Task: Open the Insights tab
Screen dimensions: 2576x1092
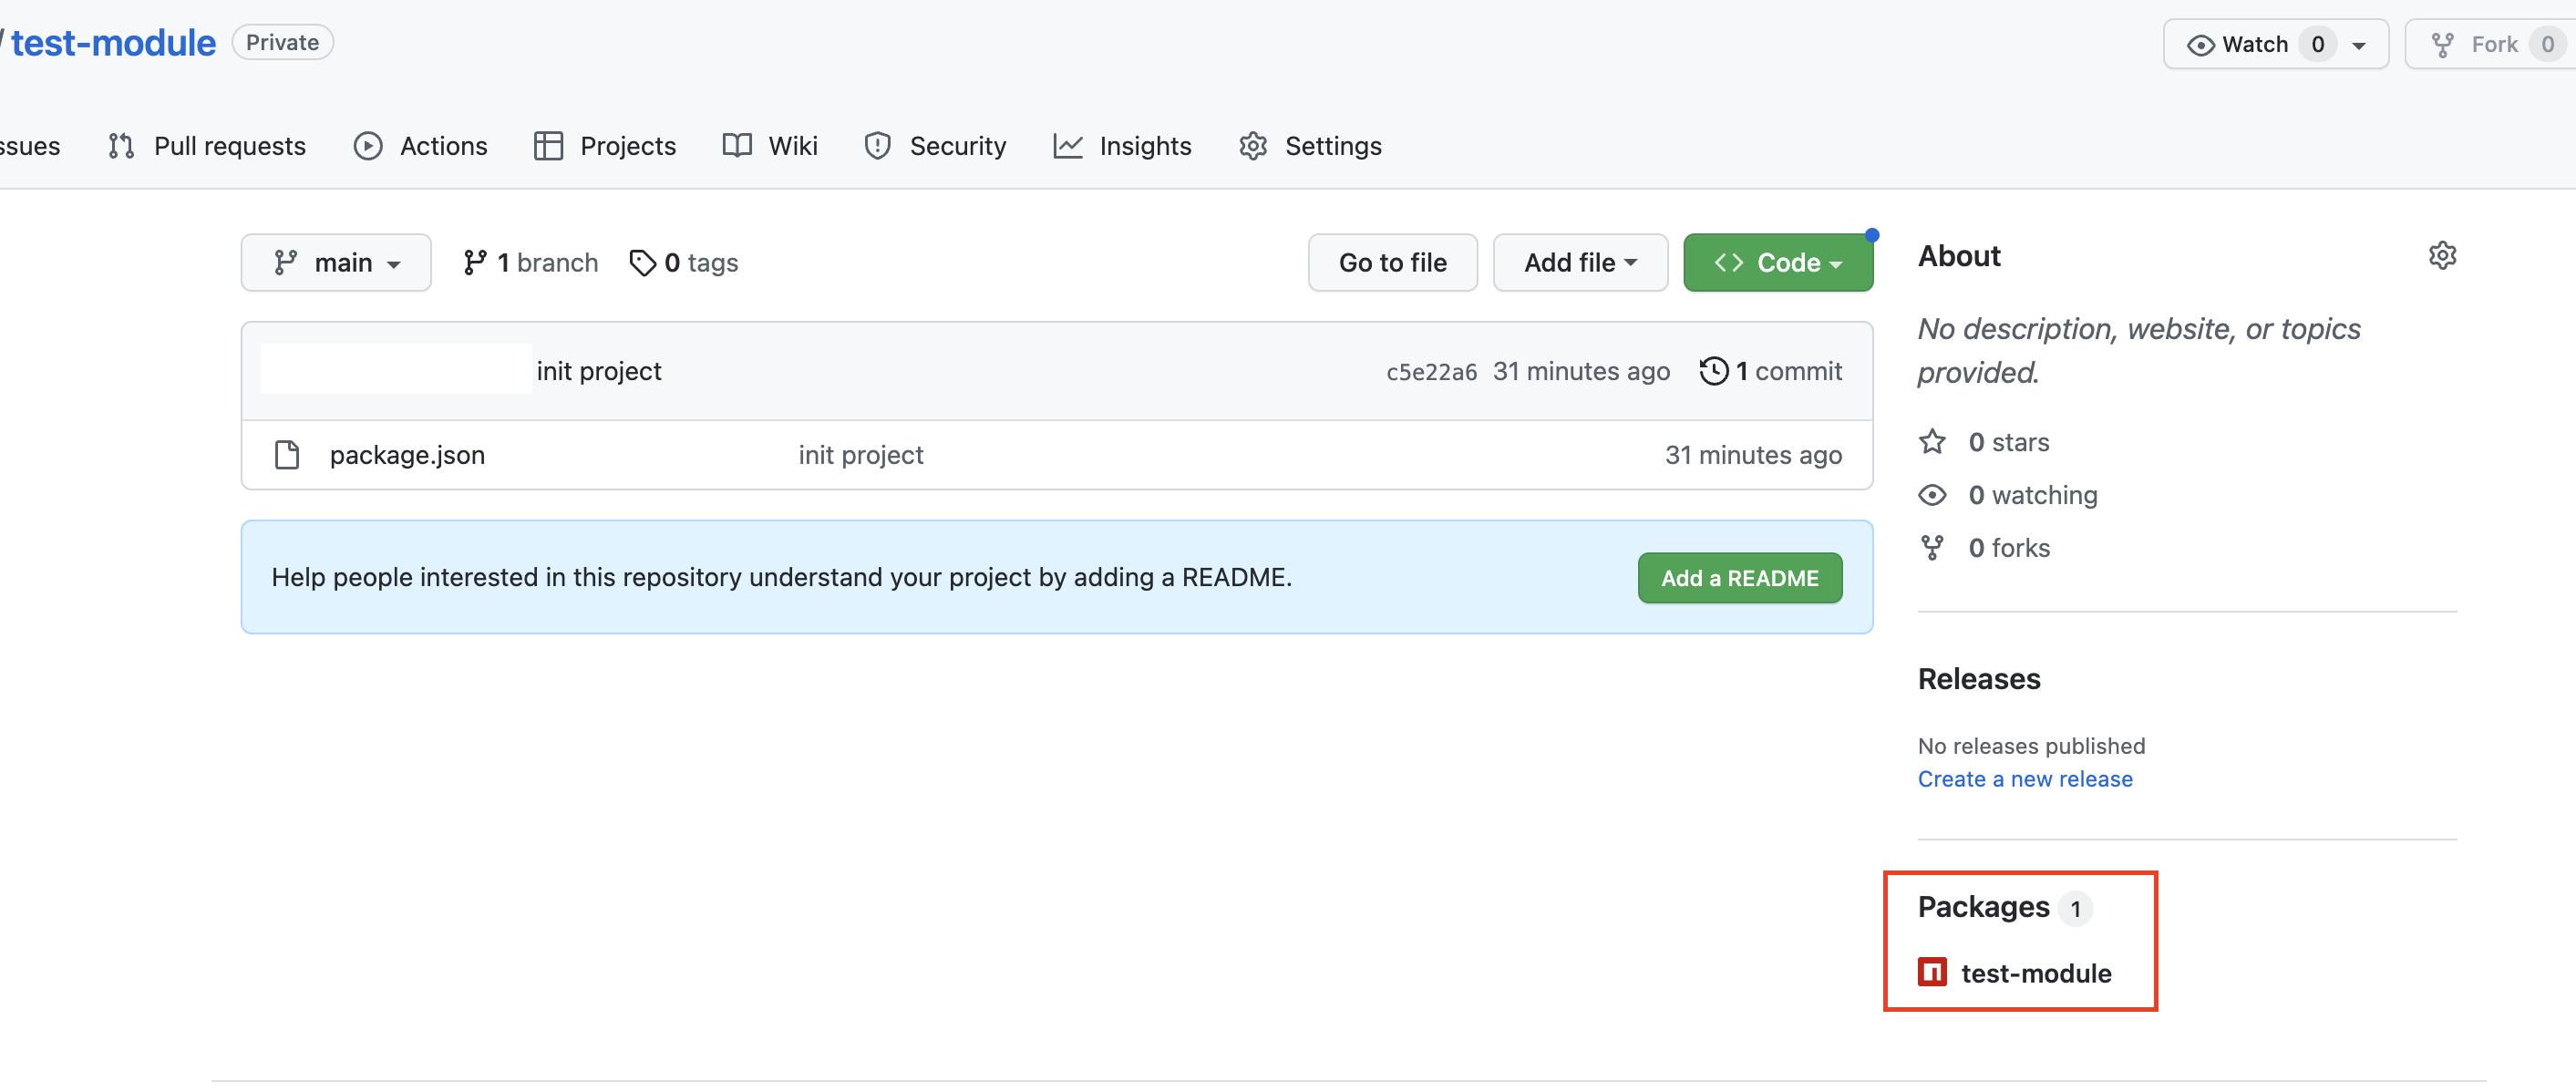Action: pos(1122,146)
